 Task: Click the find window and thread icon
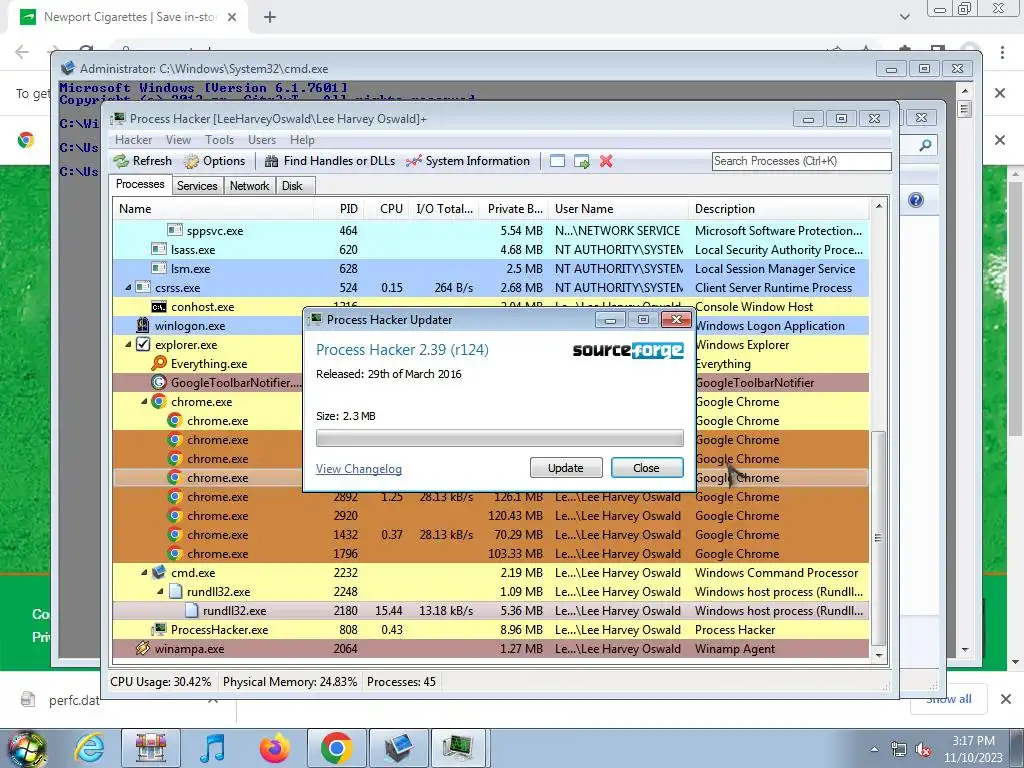pyautogui.click(x=581, y=161)
